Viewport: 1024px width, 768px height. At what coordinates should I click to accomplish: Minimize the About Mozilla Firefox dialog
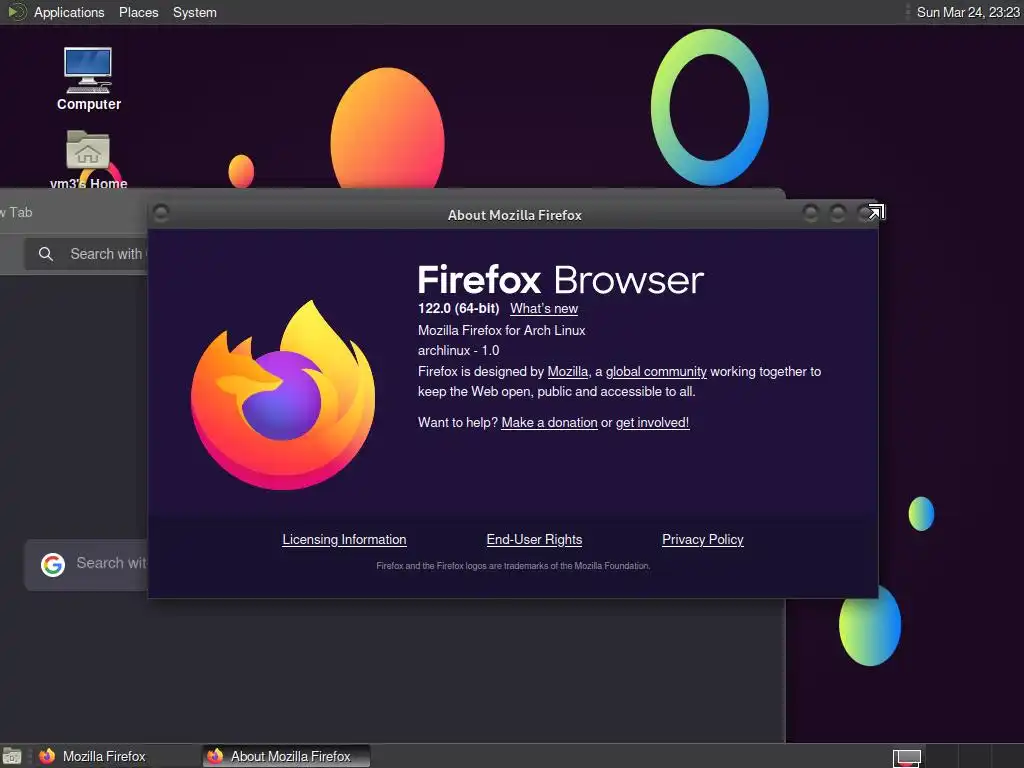point(810,213)
